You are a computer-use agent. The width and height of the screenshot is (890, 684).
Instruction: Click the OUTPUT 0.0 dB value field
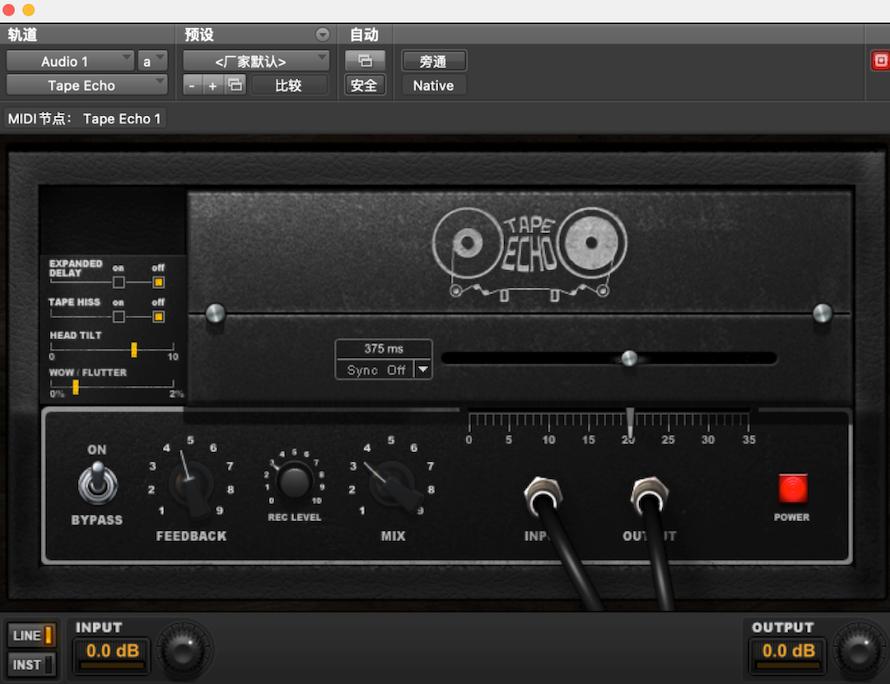tap(788, 651)
